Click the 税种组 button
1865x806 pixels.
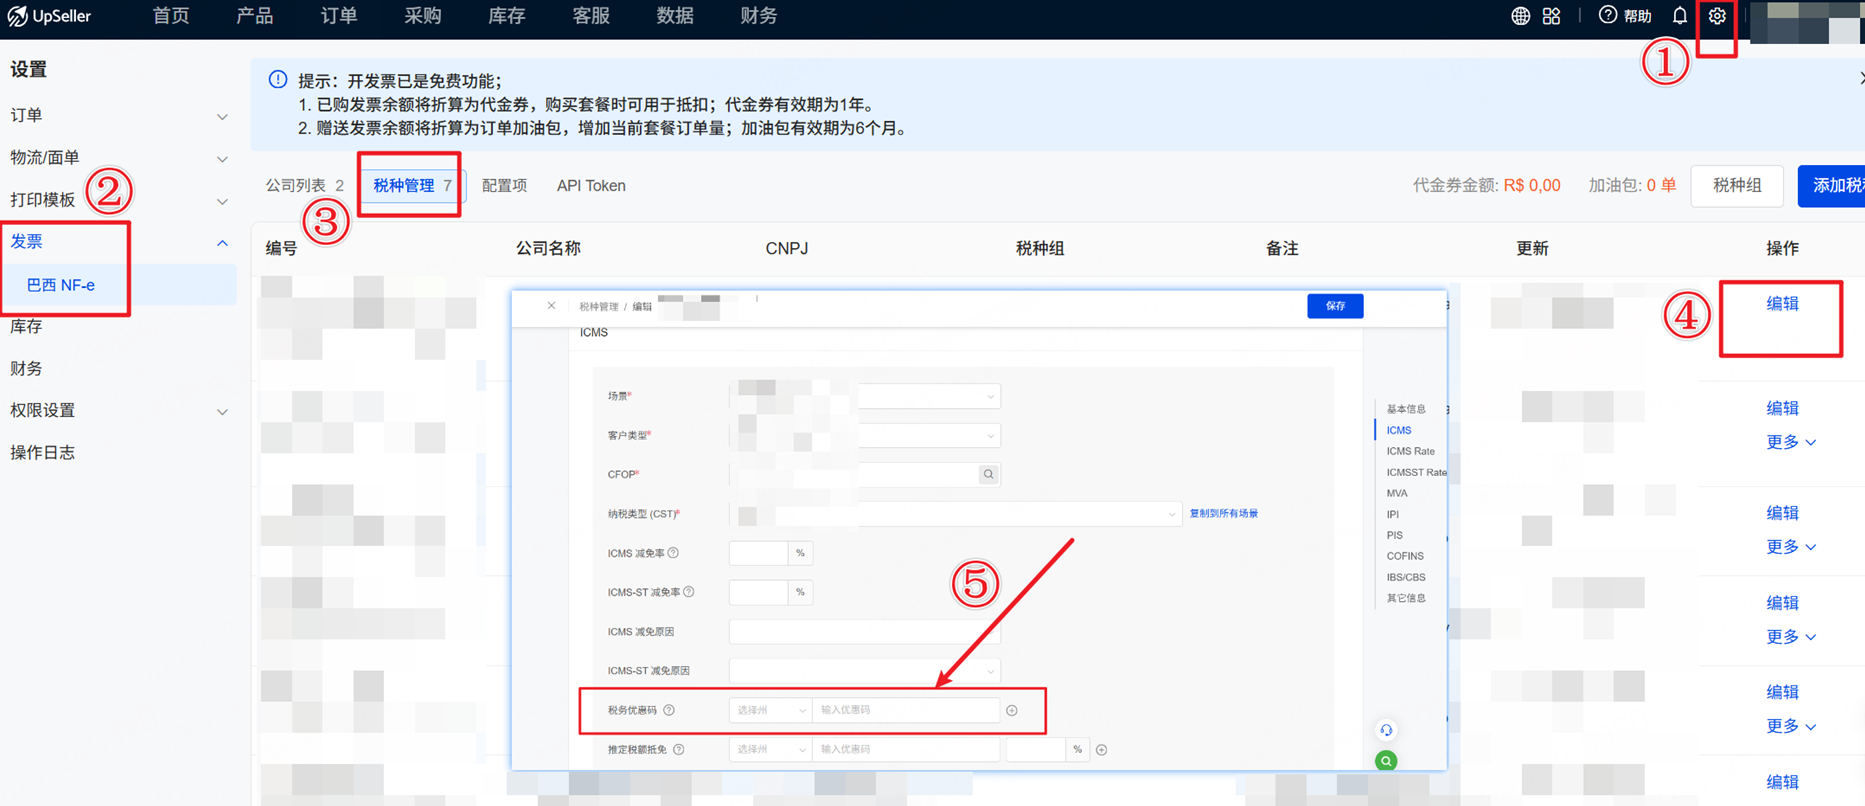coord(1737,186)
